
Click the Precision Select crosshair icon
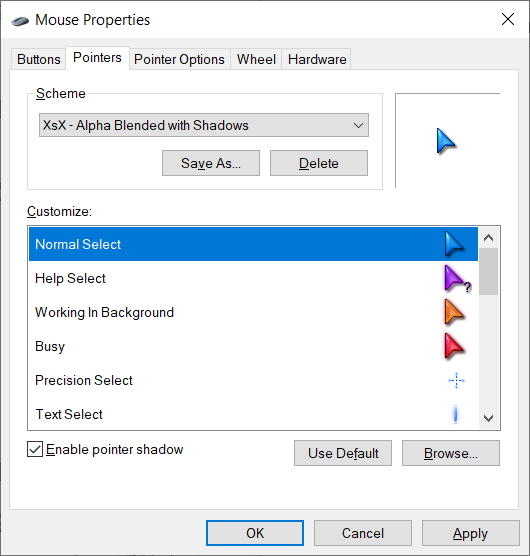pos(456,380)
